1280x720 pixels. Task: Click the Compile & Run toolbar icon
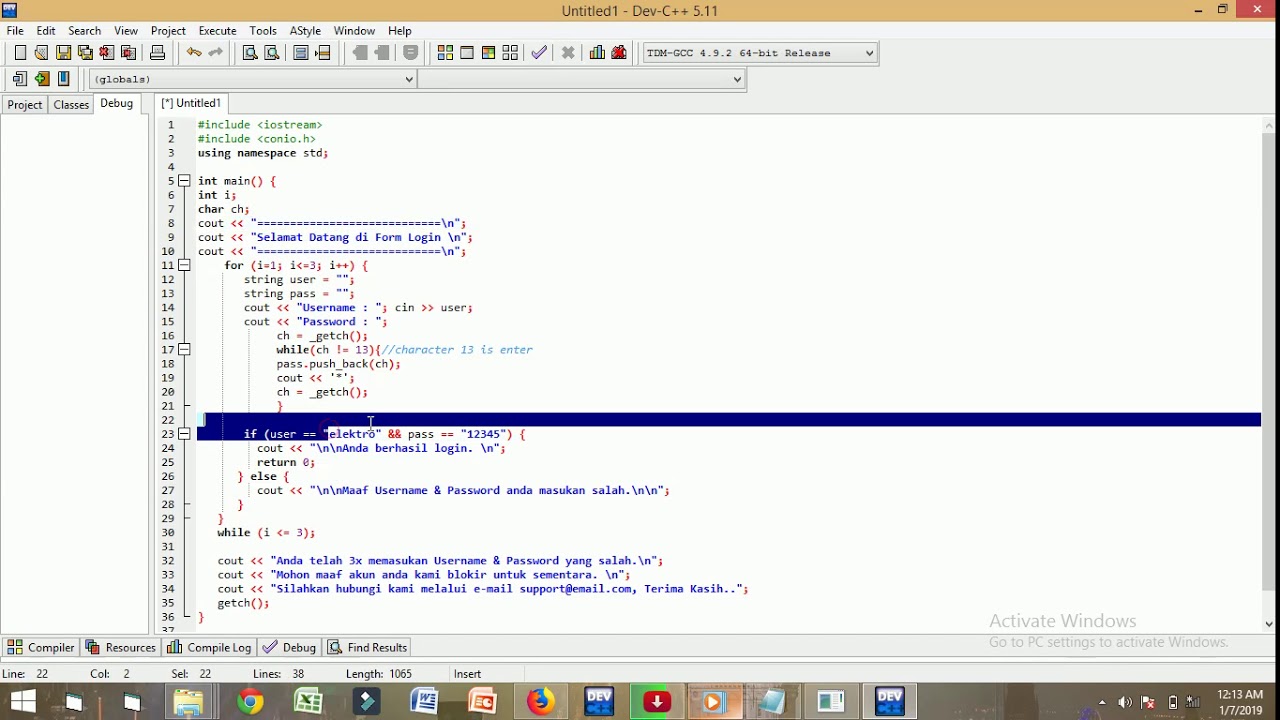[x=488, y=53]
